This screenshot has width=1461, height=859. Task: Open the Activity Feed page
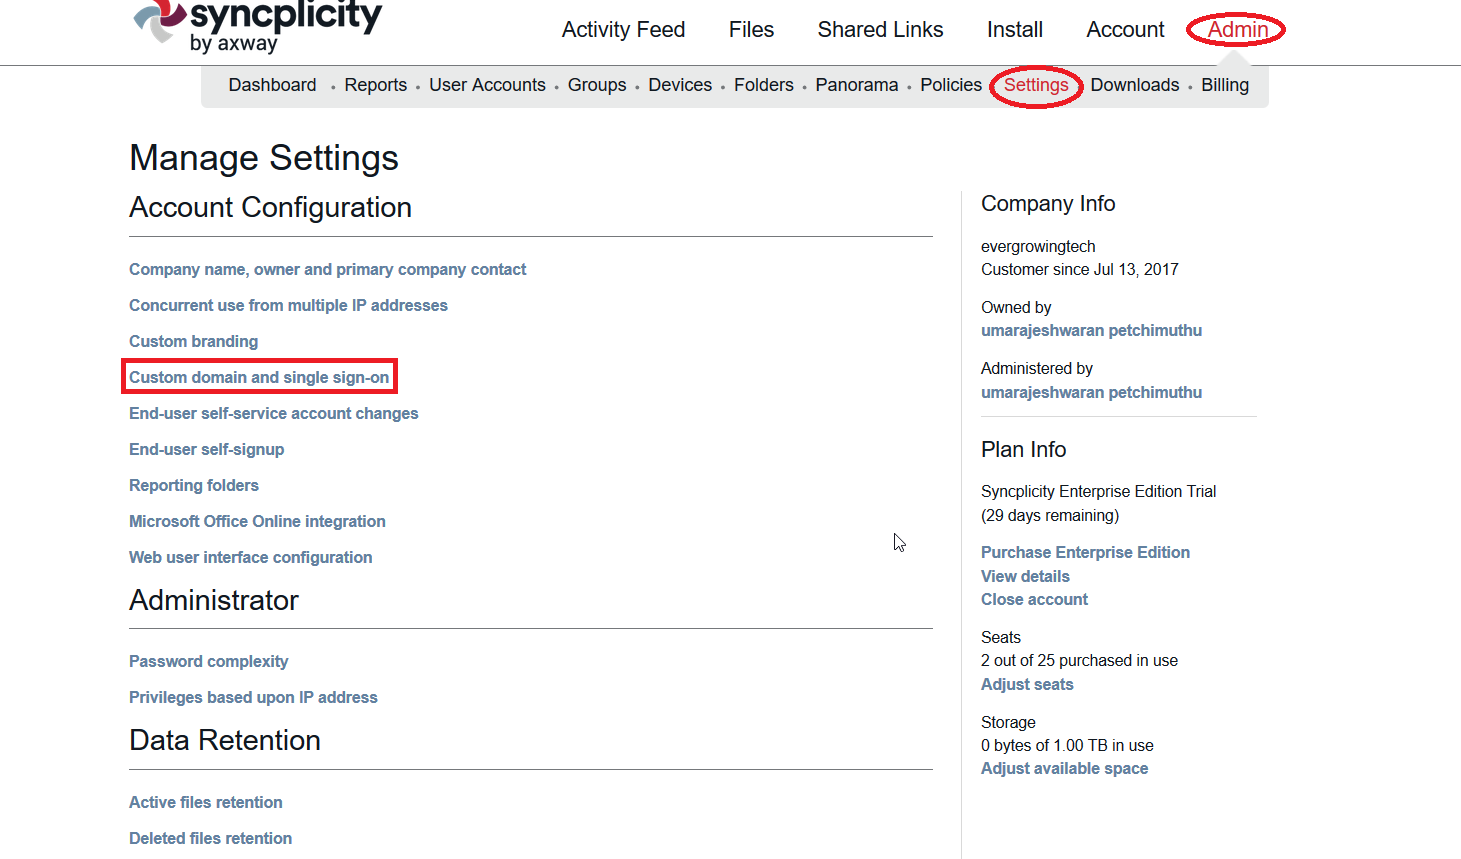(x=623, y=30)
